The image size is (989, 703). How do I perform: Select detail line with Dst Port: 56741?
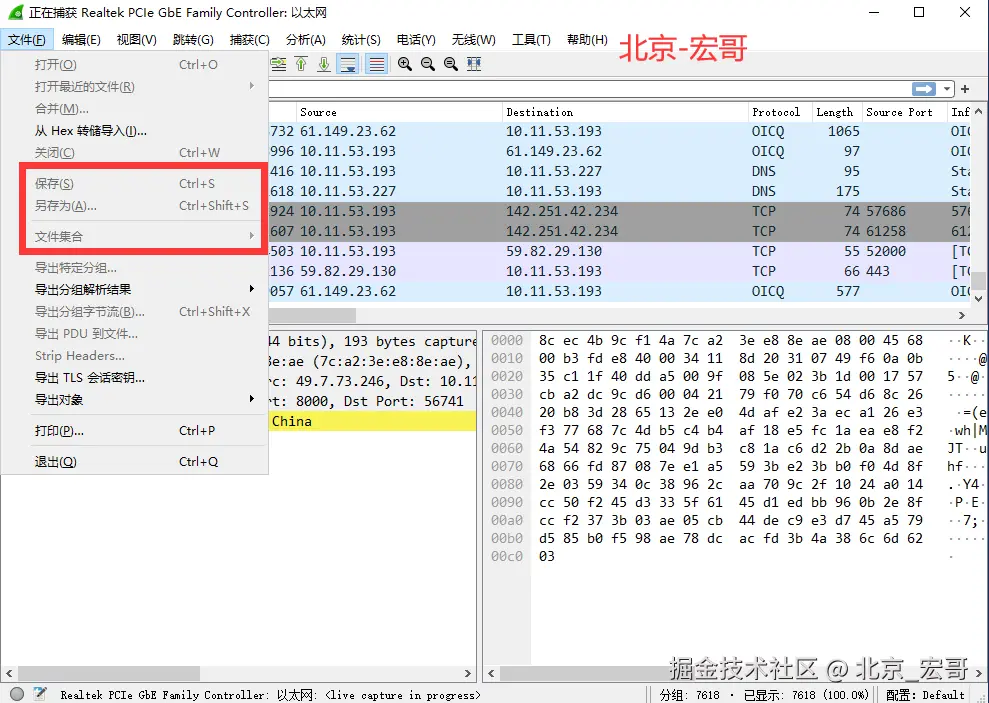tap(372, 401)
